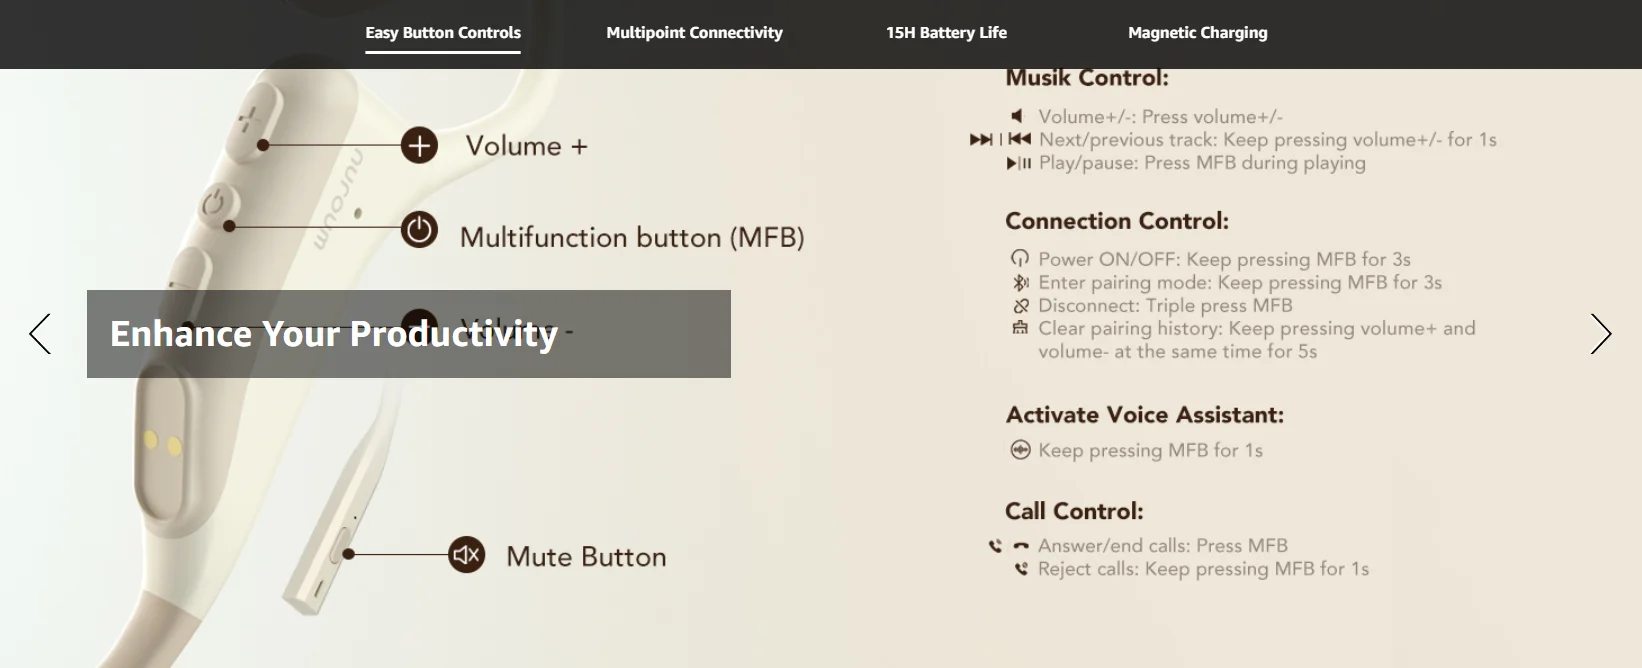The width and height of the screenshot is (1642, 668).
Task: Click the text Keep pressing MFB for 1s
Action: click(1150, 451)
